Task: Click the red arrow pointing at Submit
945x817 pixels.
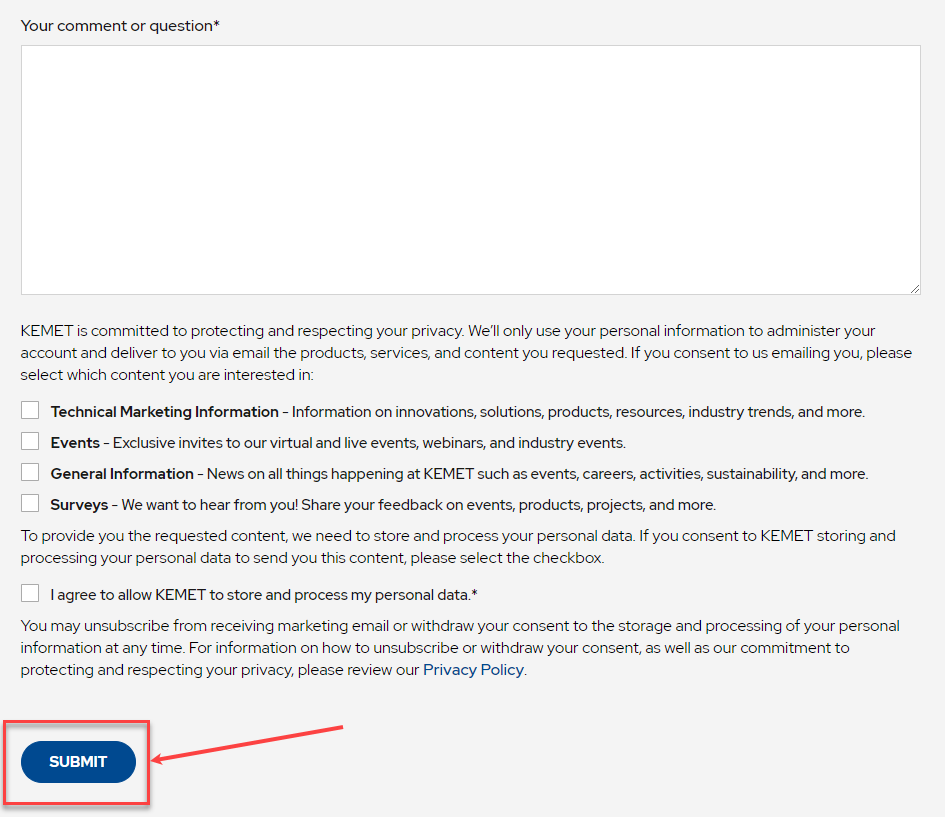Action: (x=247, y=744)
